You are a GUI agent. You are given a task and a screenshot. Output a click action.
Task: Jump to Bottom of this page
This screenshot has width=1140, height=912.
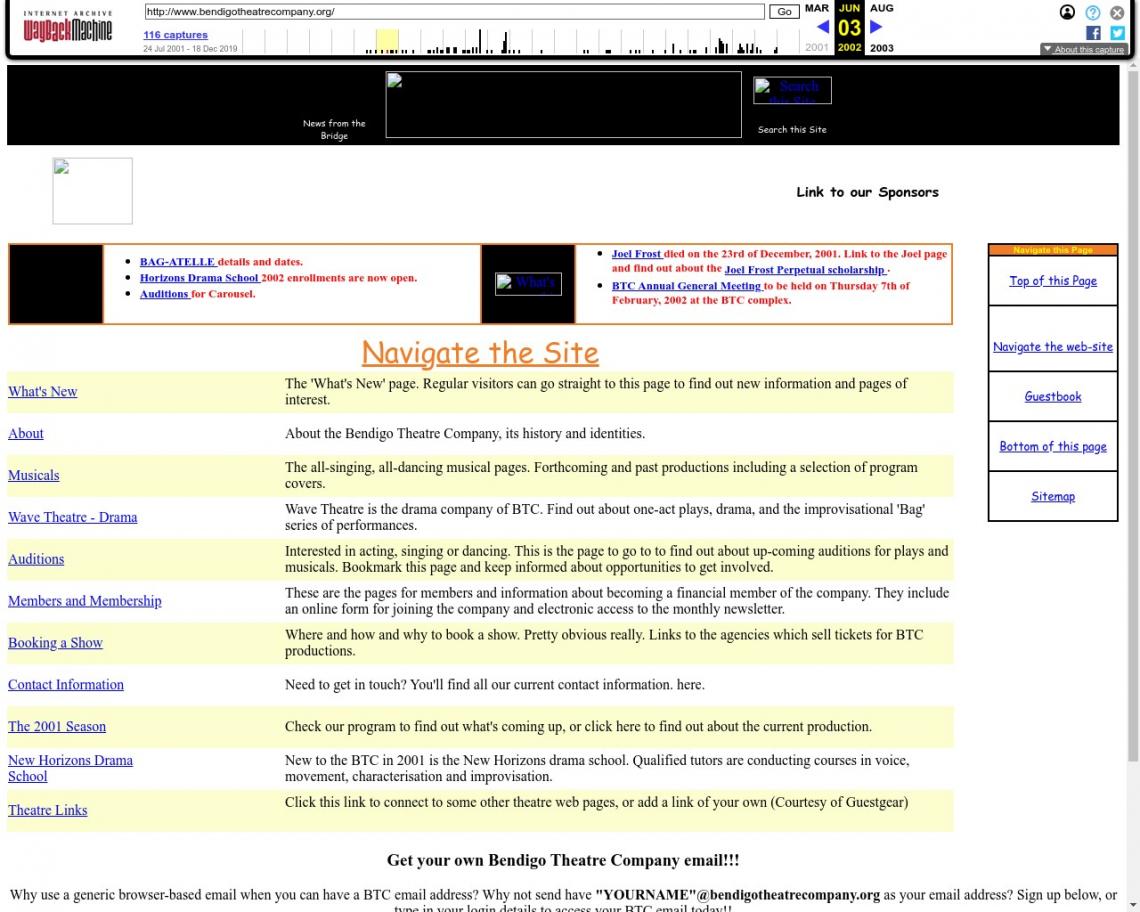(1053, 447)
